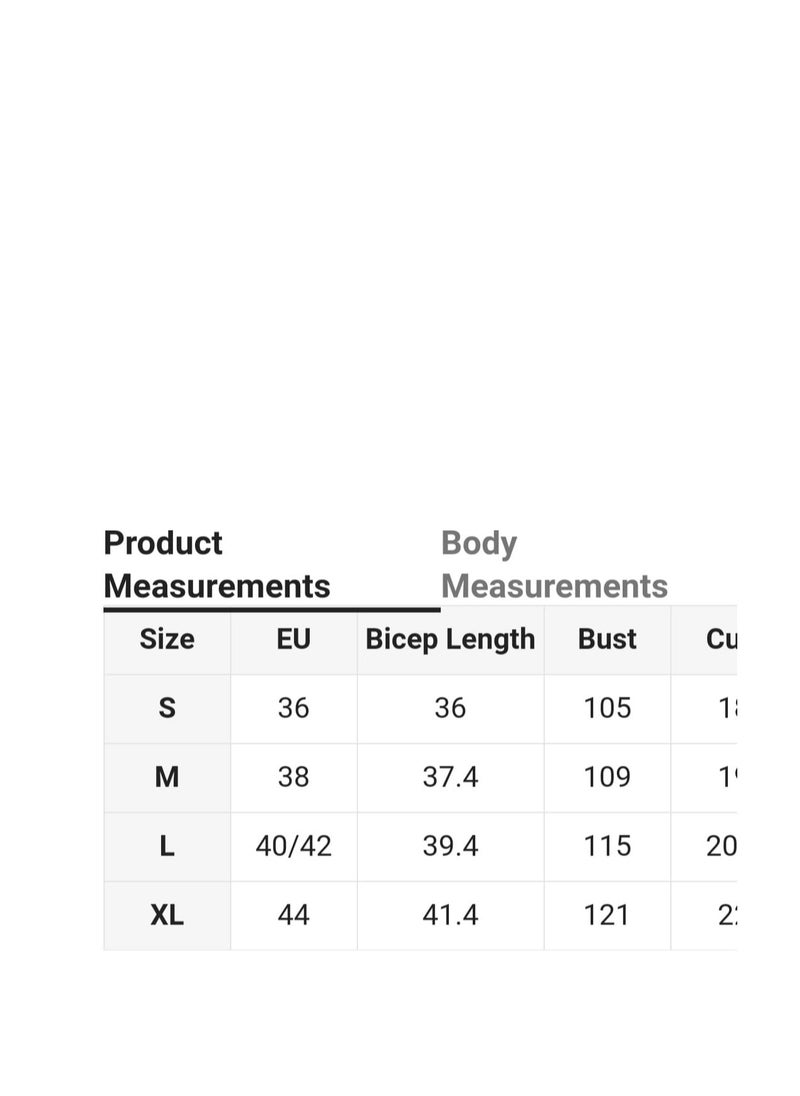This screenshot has height=1096, width=800.
Task: Select the S size row label
Action: 167,709
